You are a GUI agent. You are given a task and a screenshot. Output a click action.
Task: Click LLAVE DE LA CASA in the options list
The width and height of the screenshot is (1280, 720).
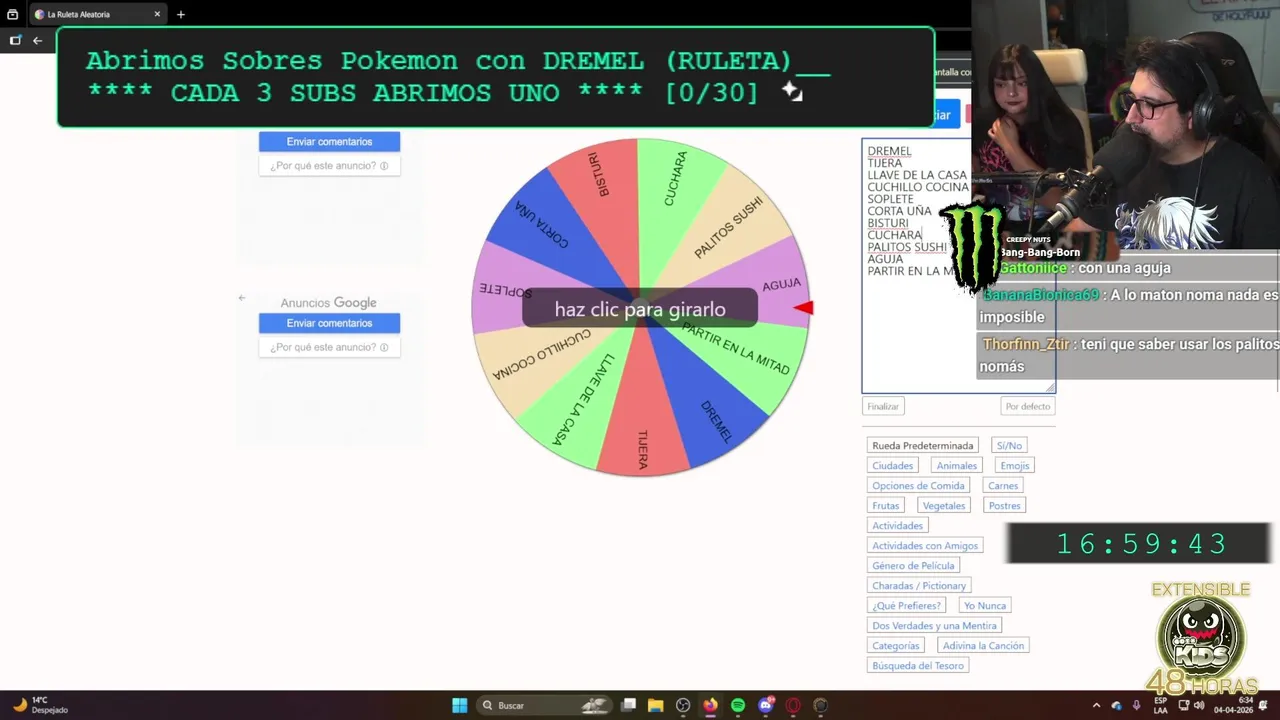click(917, 175)
